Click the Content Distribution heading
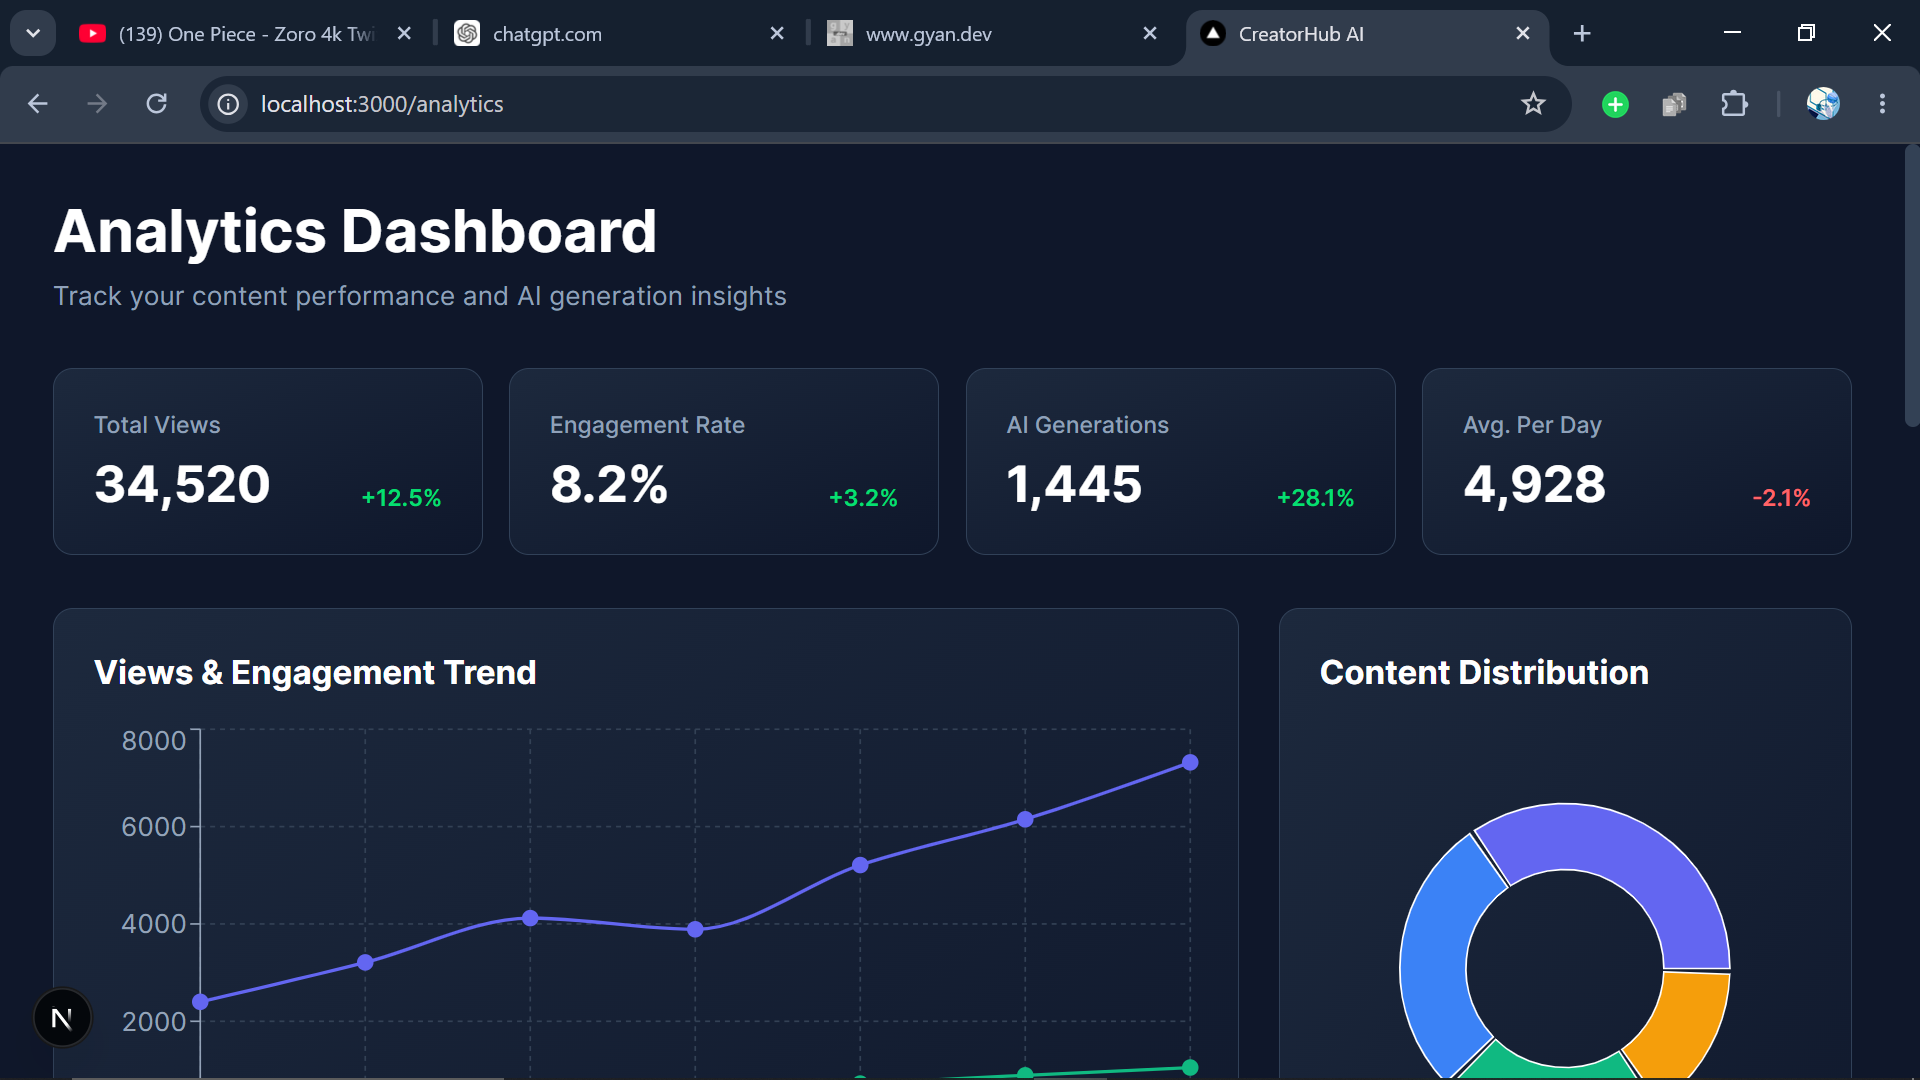Image resolution: width=1920 pixels, height=1080 pixels. [1484, 672]
